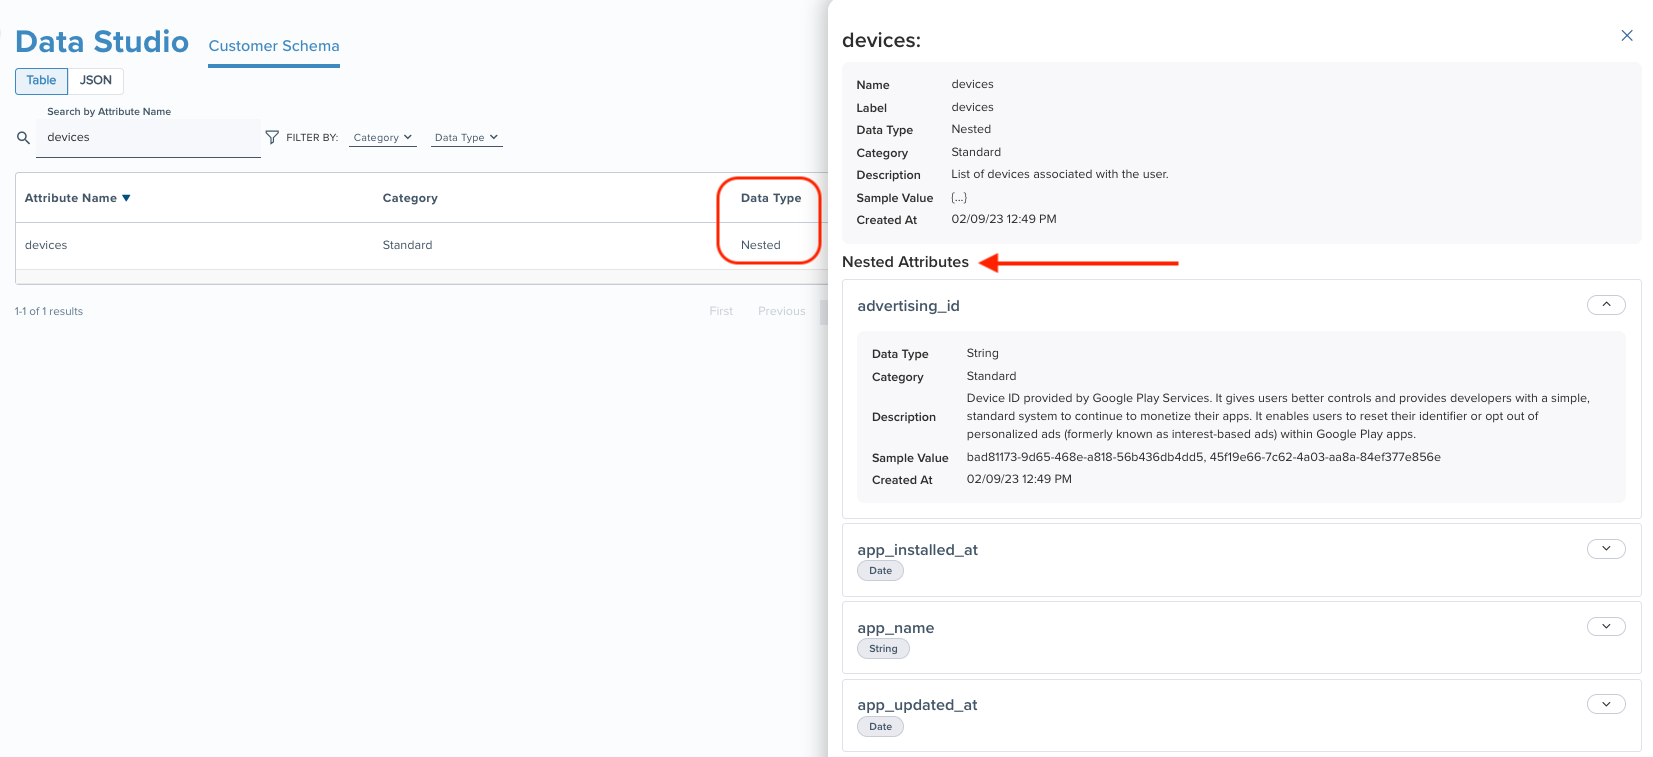This screenshot has height=757, width=1653.
Task: Open the Data Type filter dropdown
Action: [x=467, y=138]
